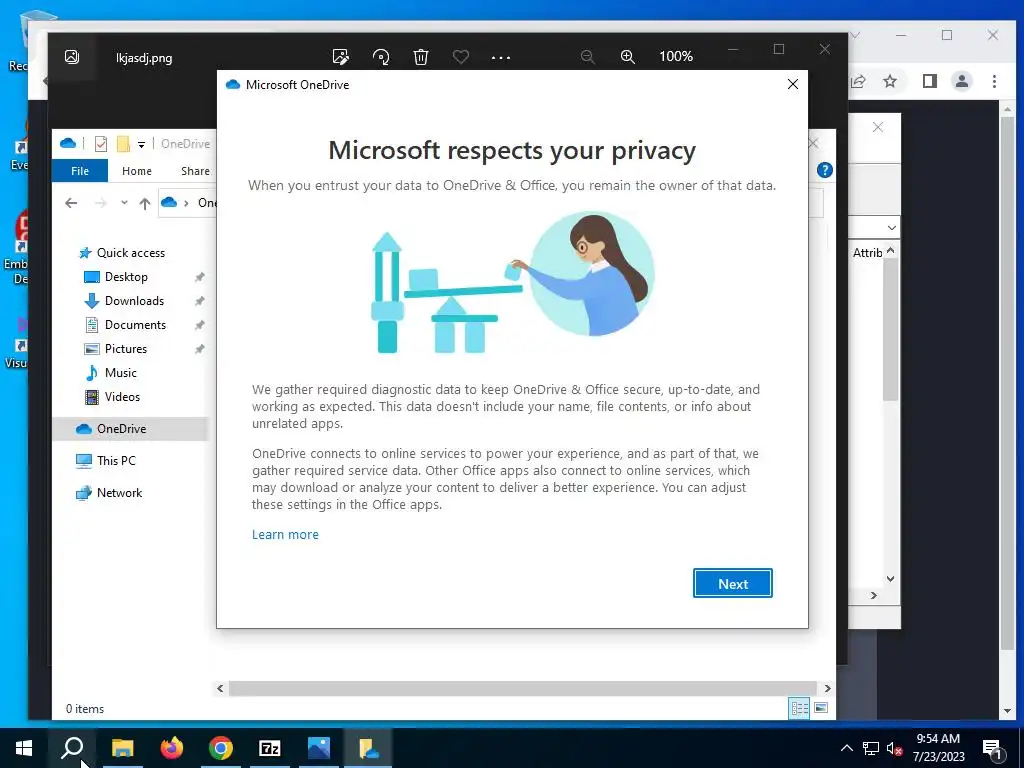Rotate the image in Photos

[381, 57]
